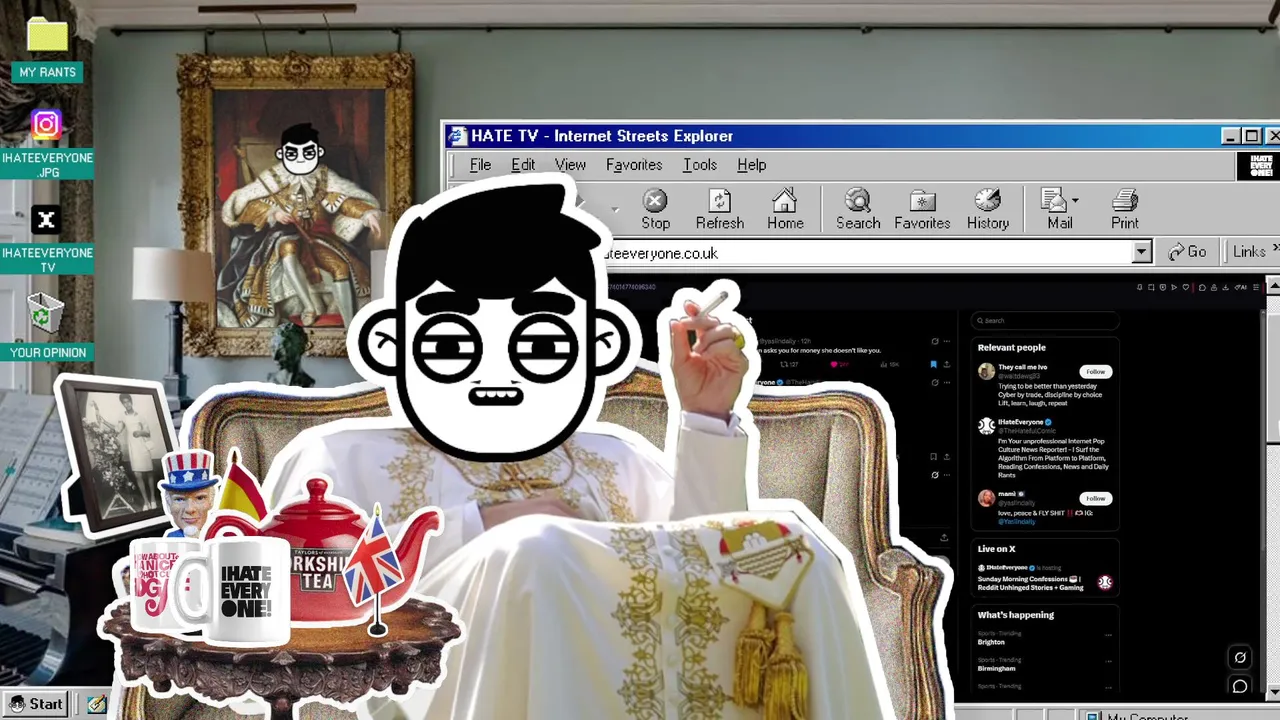1280x720 pixels.
Task: Refresh the page using the toolbar
Action: click(719, 210)
